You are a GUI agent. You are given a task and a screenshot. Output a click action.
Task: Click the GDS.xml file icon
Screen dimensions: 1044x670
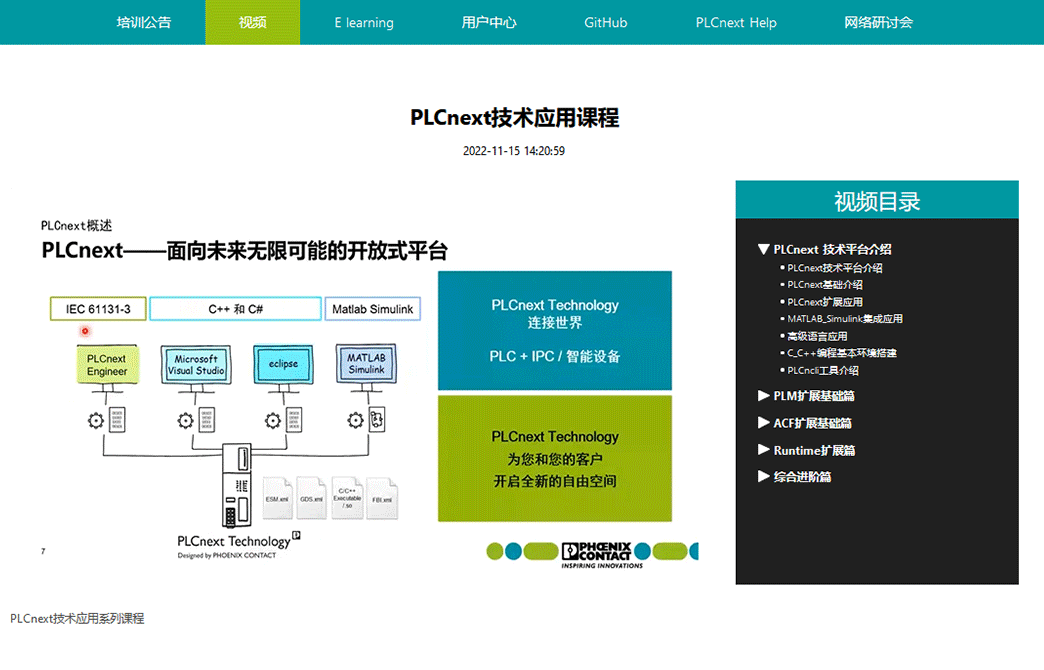click(x=311, y=496)
